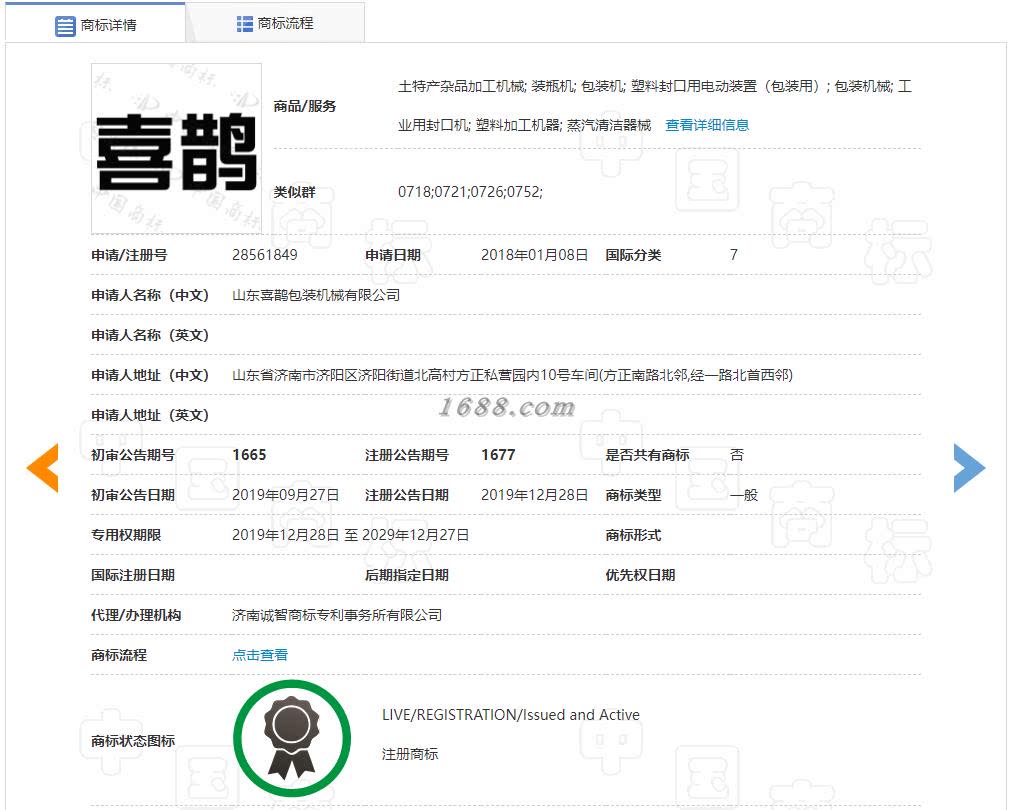Select registration announcement date 2019年12月28日

534,495
